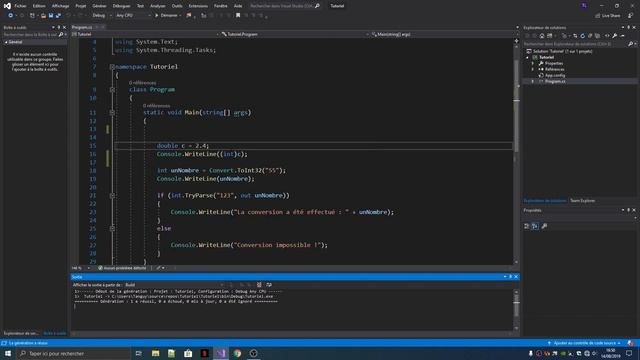Click the Aucun problème détecté indicator
The image size is (640, 360).
tap(122, 268)
